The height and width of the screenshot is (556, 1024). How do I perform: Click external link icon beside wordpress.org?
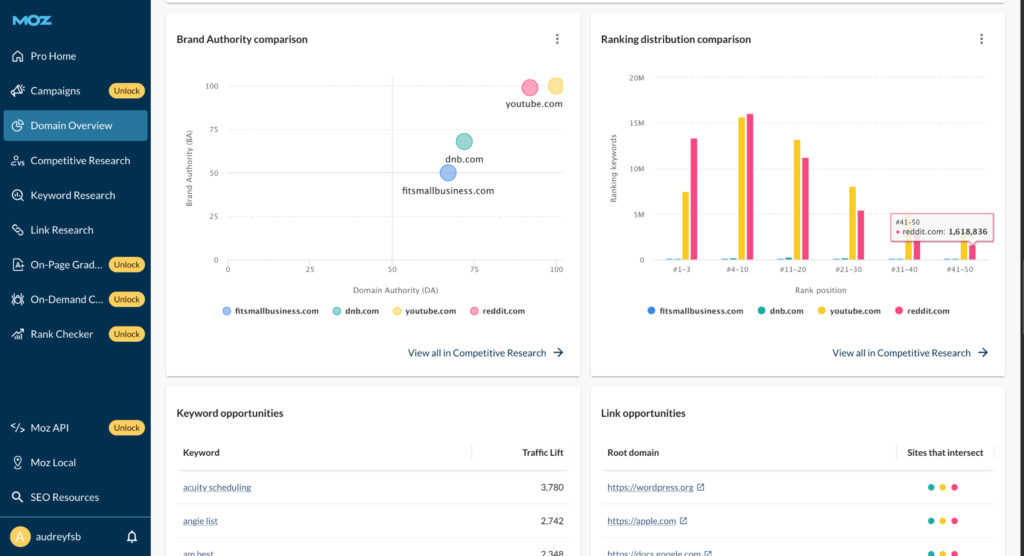[x=701, y=487]
